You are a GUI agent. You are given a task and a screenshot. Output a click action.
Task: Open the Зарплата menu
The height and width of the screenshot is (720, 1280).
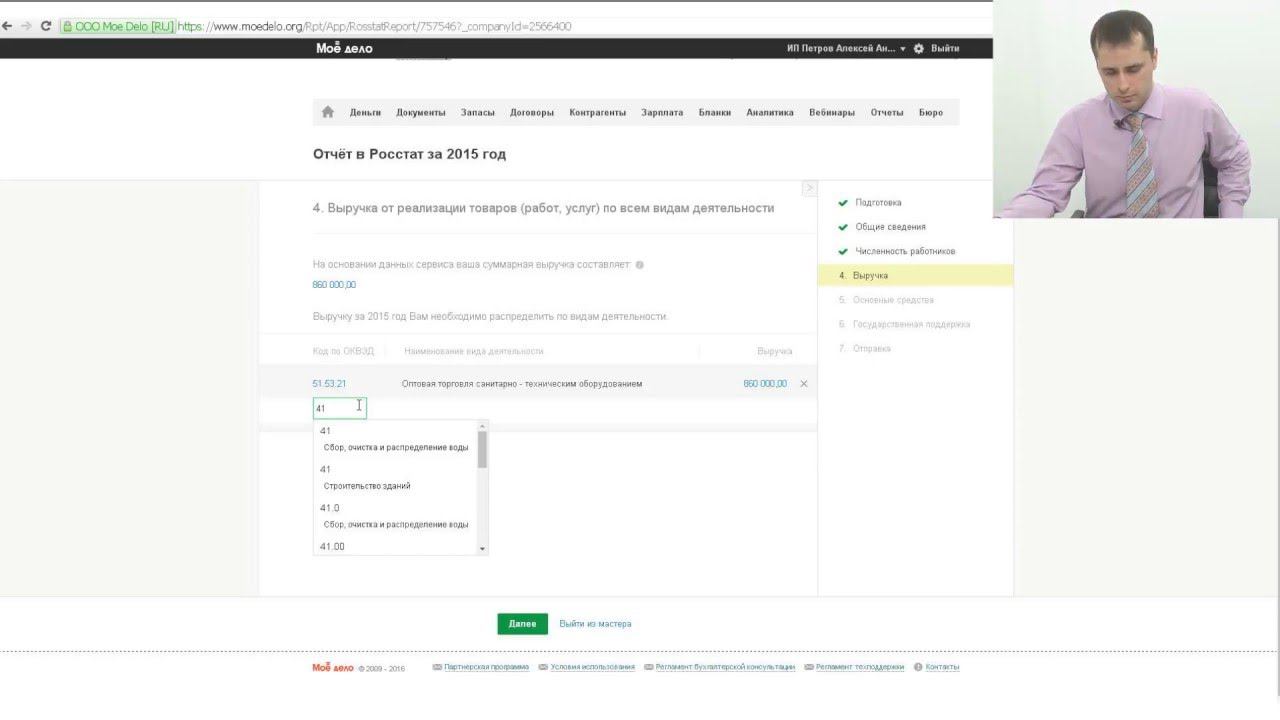pos(662,113)
